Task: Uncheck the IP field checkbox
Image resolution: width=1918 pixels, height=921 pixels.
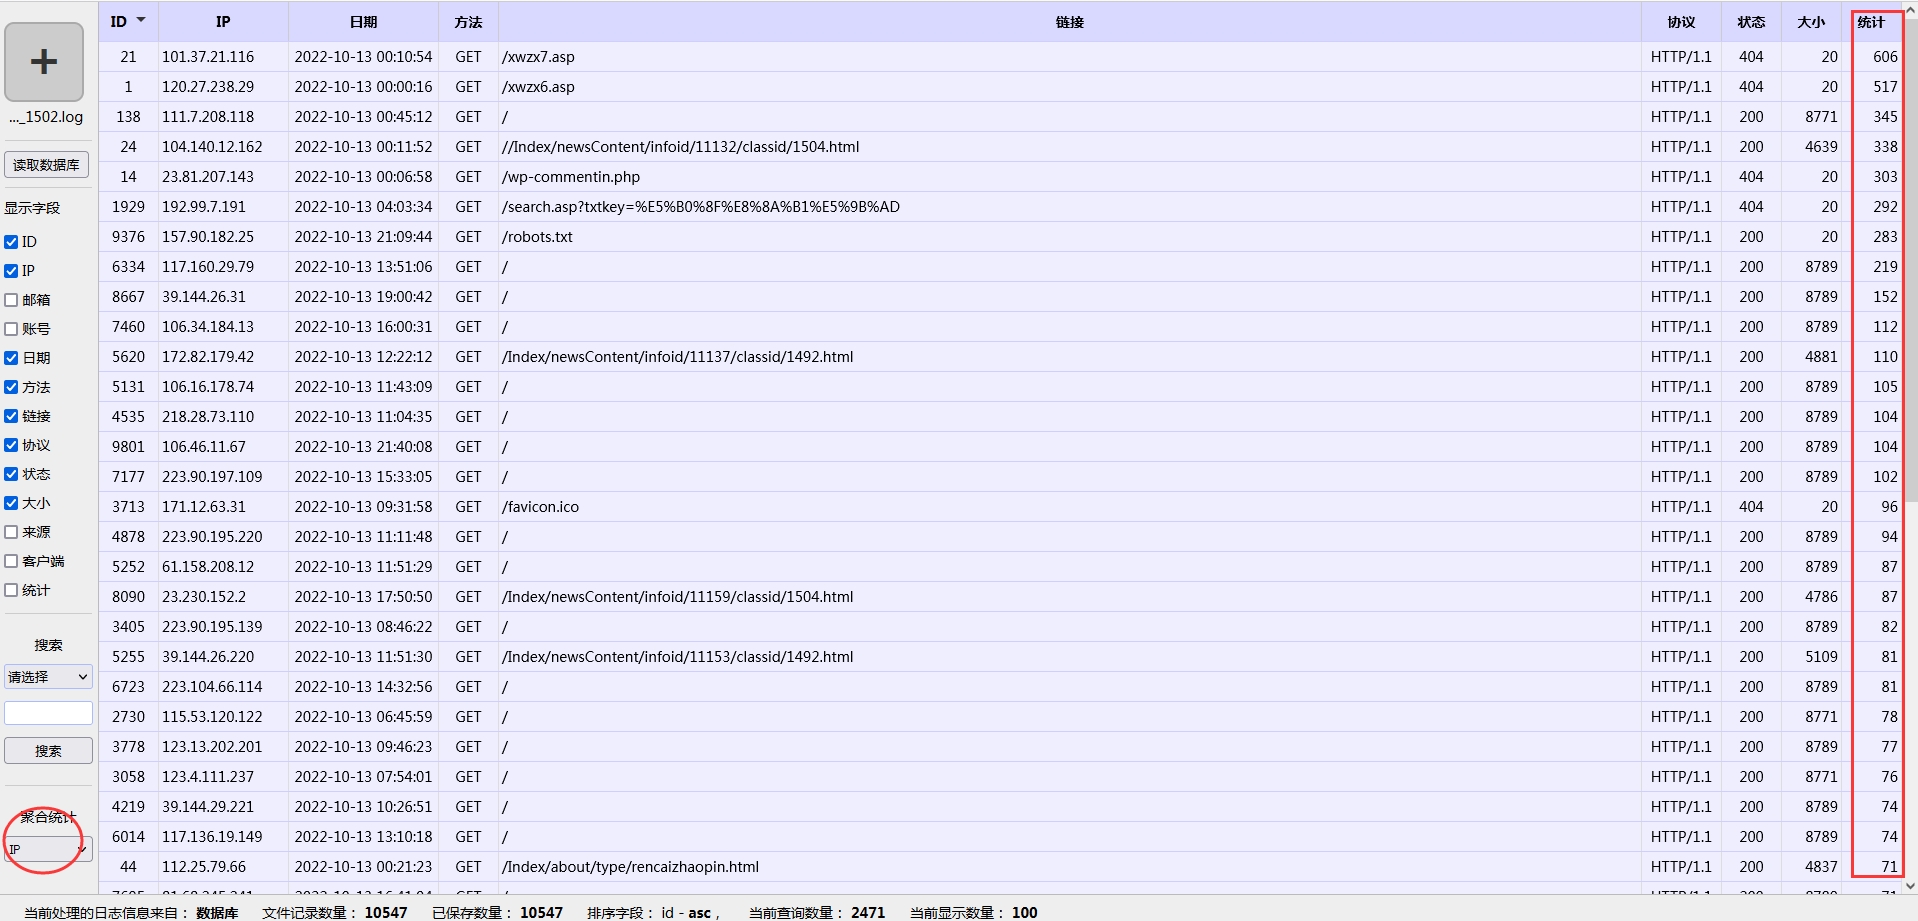Action: pos(11,271)
